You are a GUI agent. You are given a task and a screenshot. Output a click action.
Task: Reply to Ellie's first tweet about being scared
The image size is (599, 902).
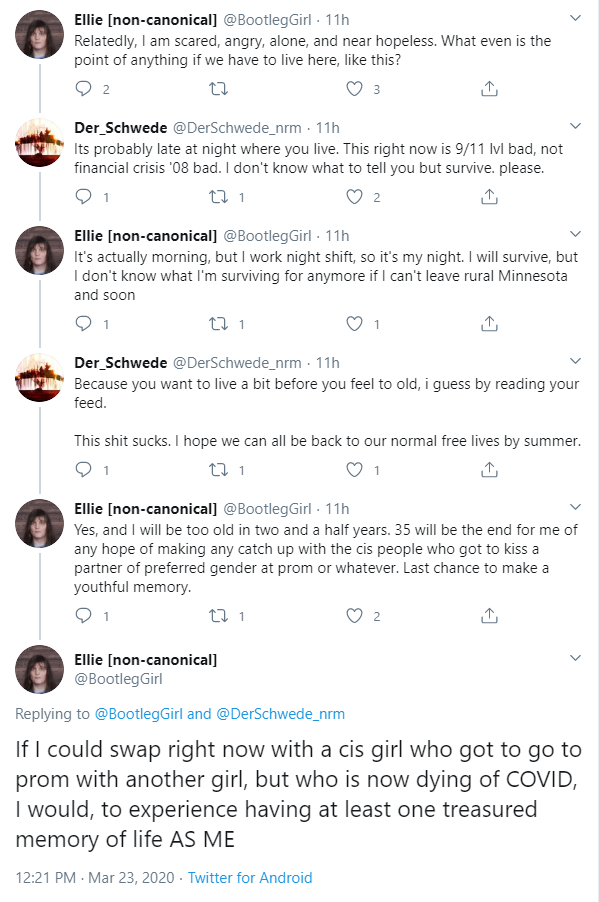point(84,89)
